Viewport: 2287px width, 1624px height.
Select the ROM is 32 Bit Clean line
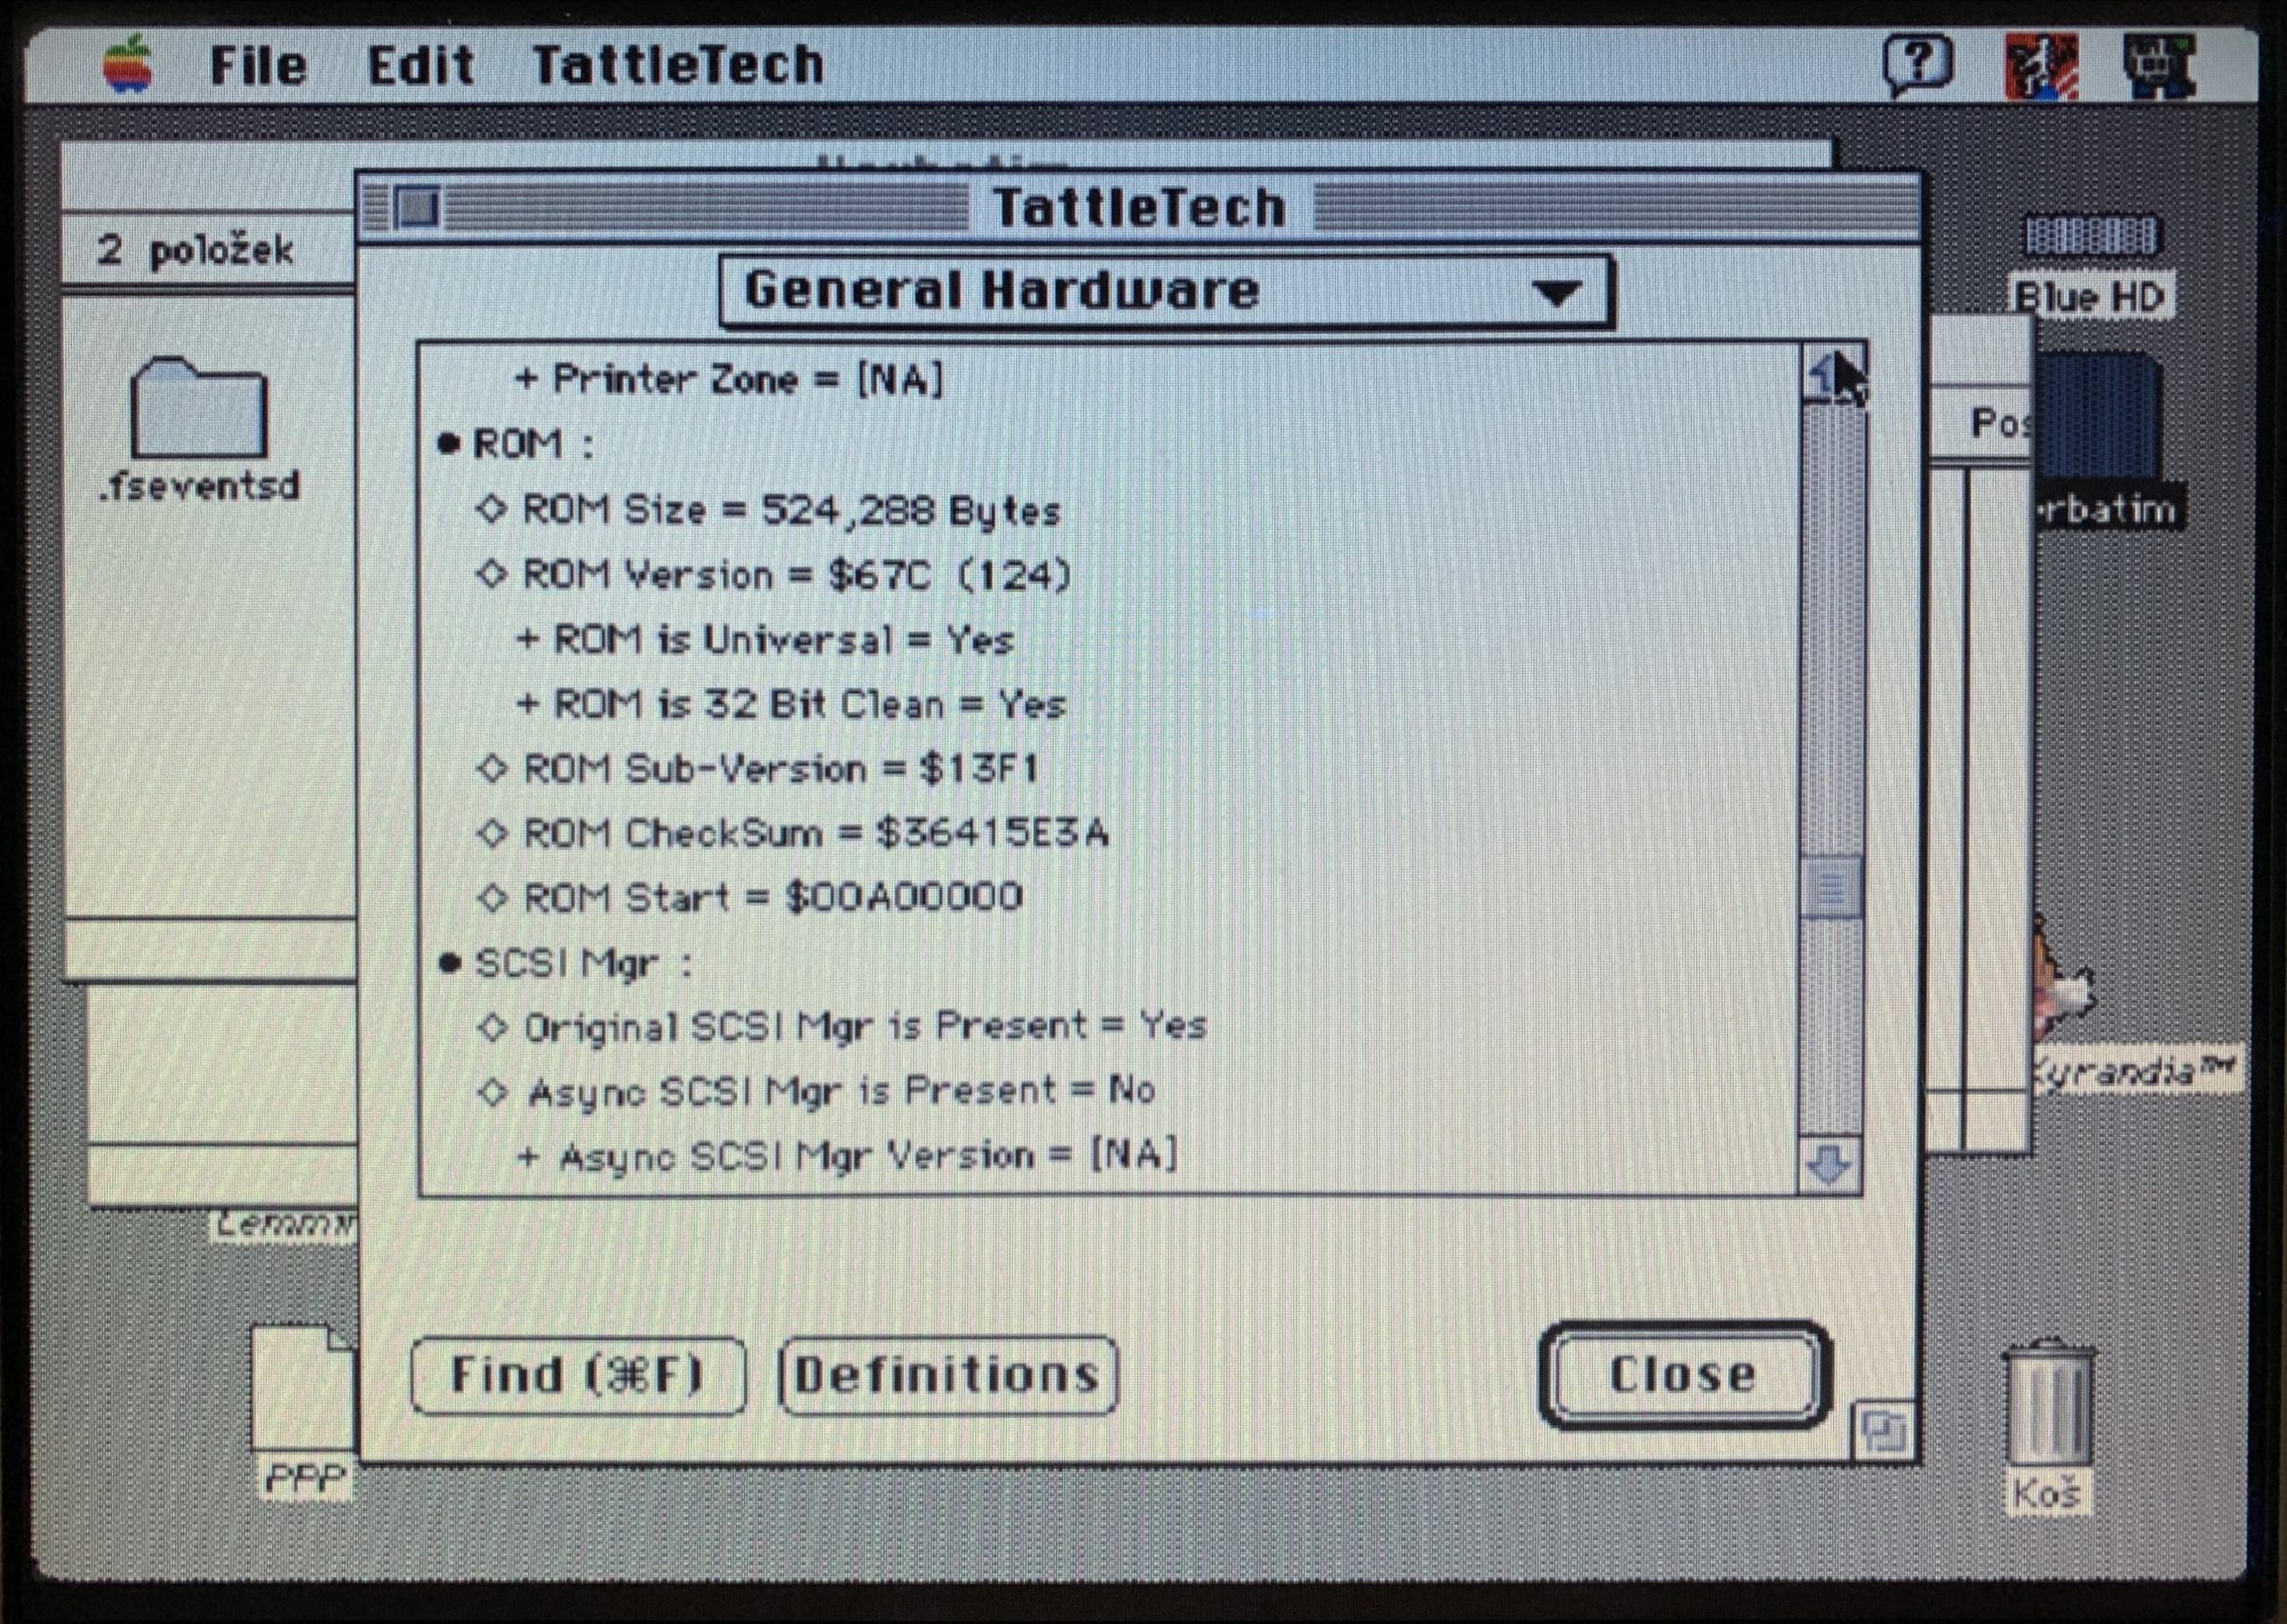pos(791,705)
